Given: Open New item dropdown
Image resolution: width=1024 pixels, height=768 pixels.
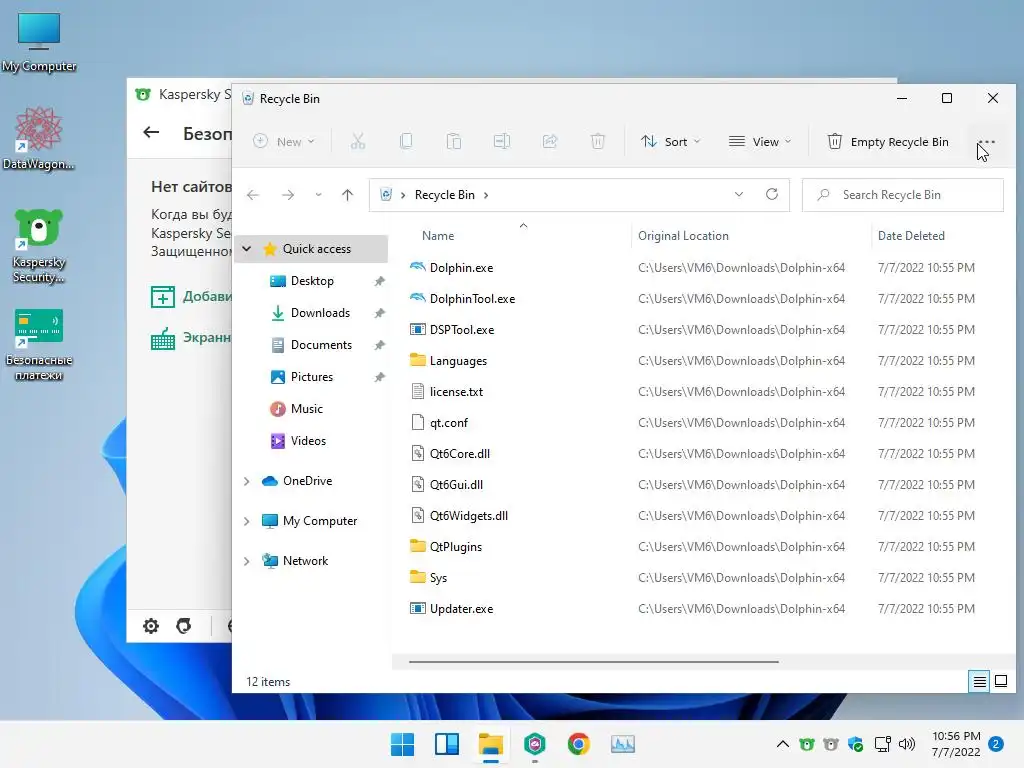Looking at the screenshot, I should click(284, 142).
